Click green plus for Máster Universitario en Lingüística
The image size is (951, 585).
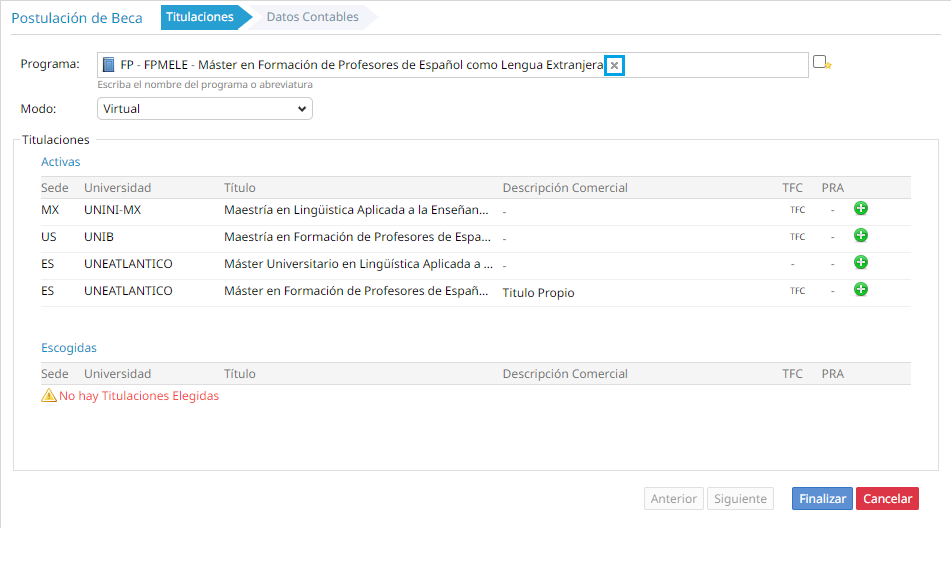click(860, 263)
